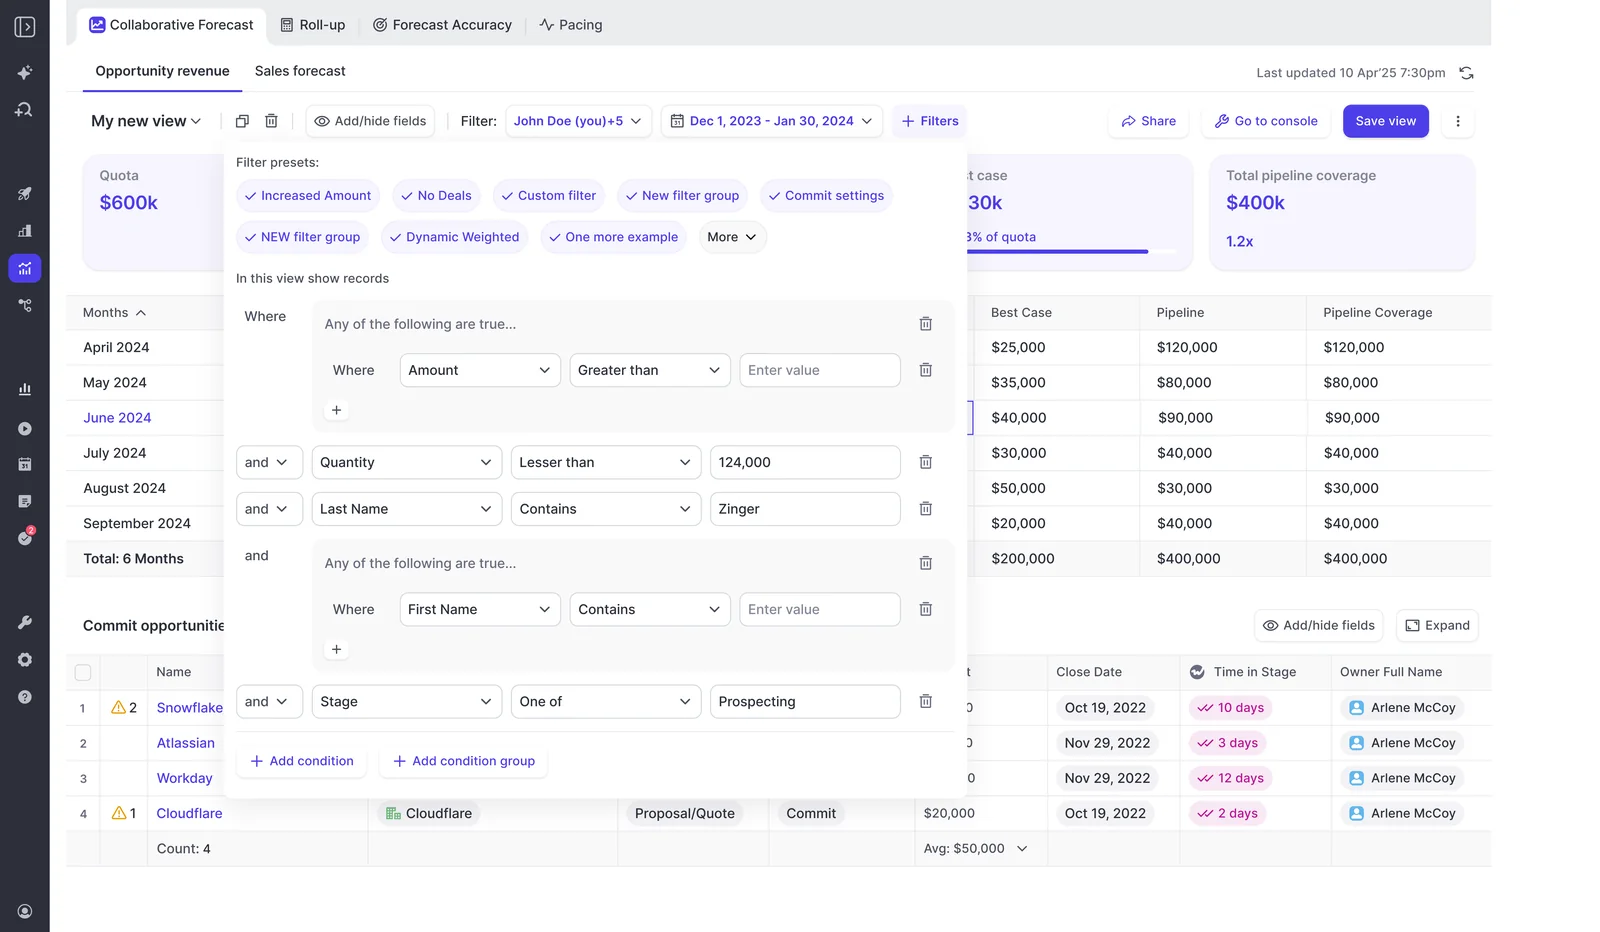This screenshot has height=932, width=1600.
Task: Check the select-all checkbox in opportunities table
Action: (x=83, y=673)
